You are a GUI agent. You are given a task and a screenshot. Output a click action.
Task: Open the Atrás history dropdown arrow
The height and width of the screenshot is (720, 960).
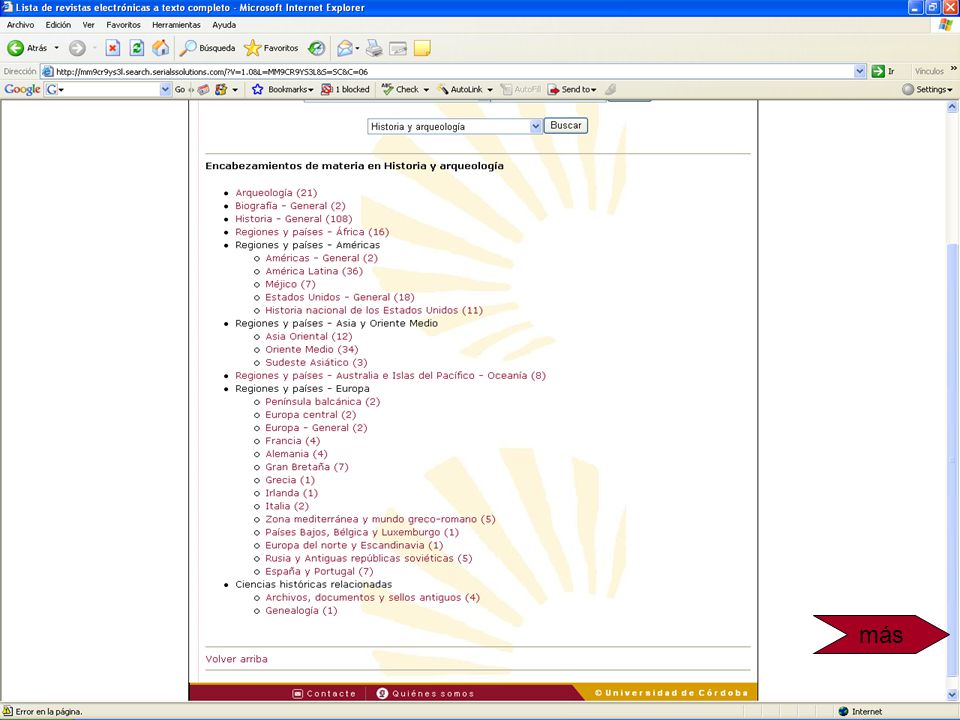[57, 48]
